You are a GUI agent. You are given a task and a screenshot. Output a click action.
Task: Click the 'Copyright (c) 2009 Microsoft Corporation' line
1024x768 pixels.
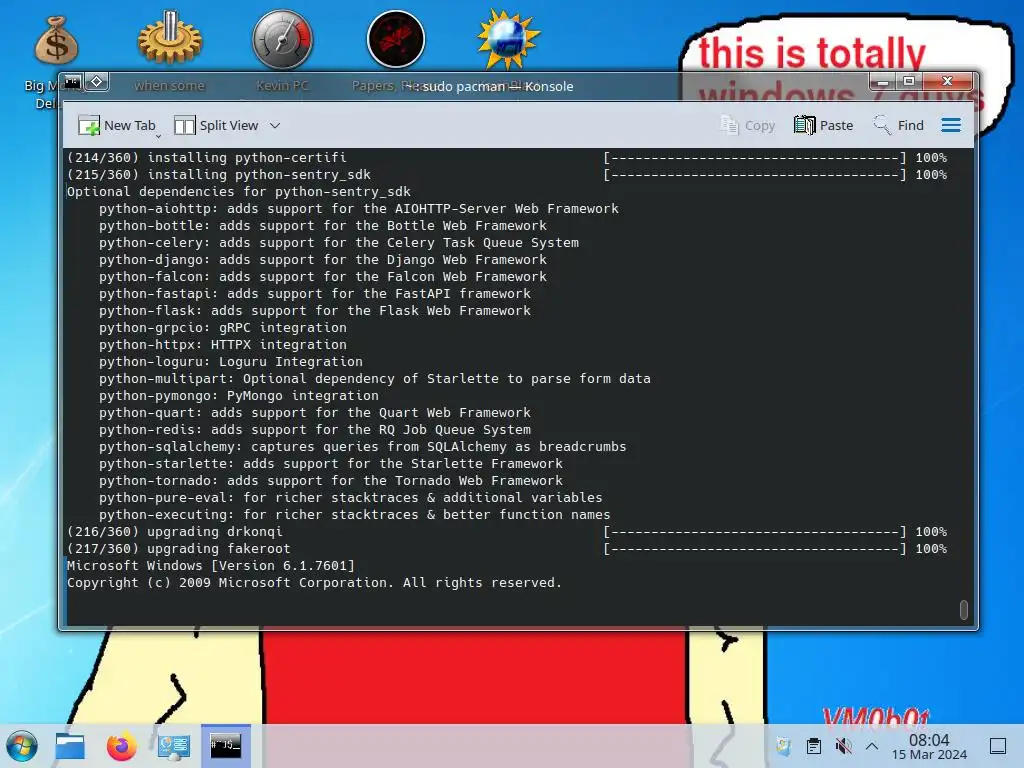pos(314,583)
